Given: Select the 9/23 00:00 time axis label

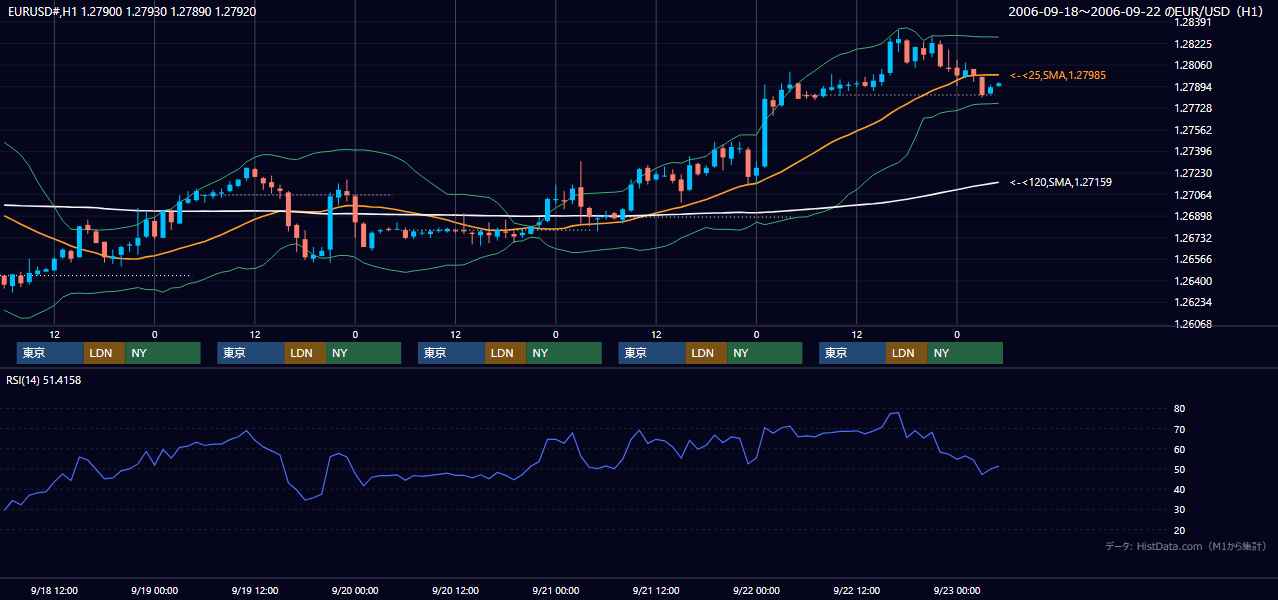Looking at the screenshot, I should coord(957,590).
